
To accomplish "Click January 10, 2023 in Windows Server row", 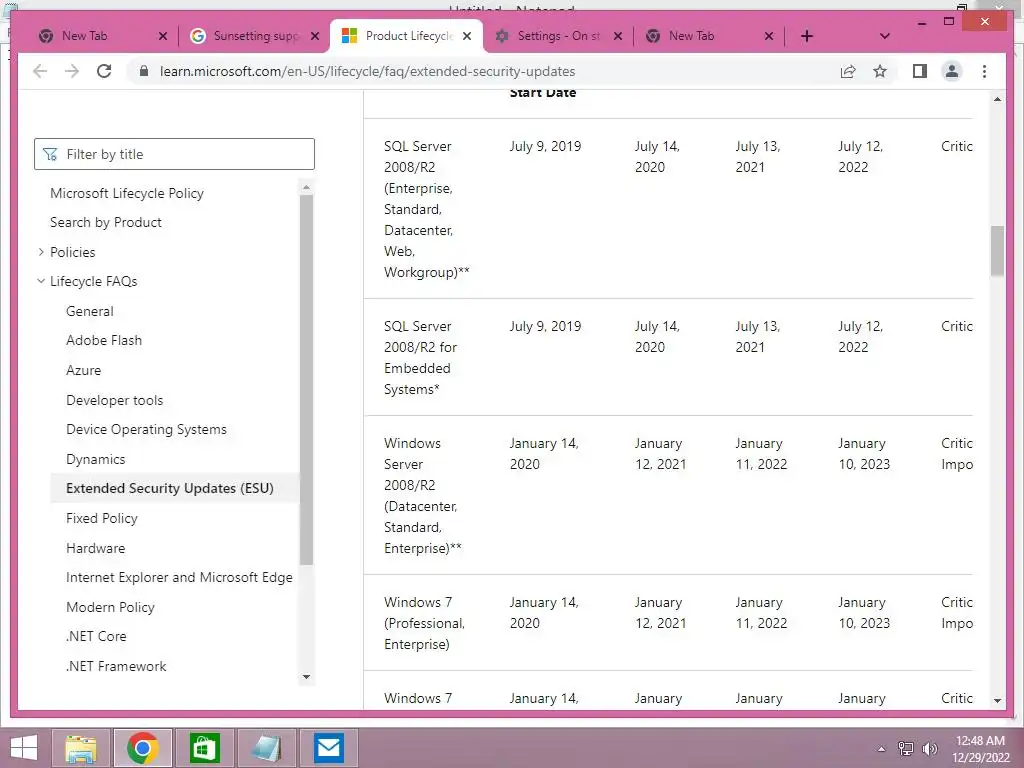I will 864,454.
